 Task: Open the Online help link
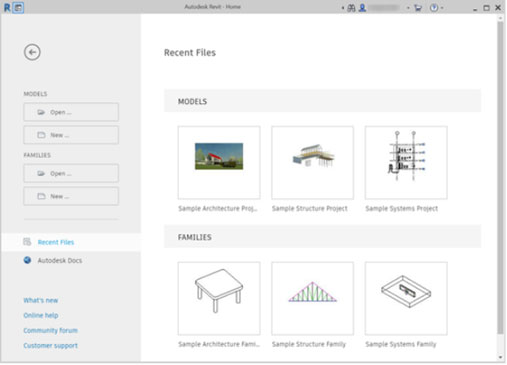point(41,315)
